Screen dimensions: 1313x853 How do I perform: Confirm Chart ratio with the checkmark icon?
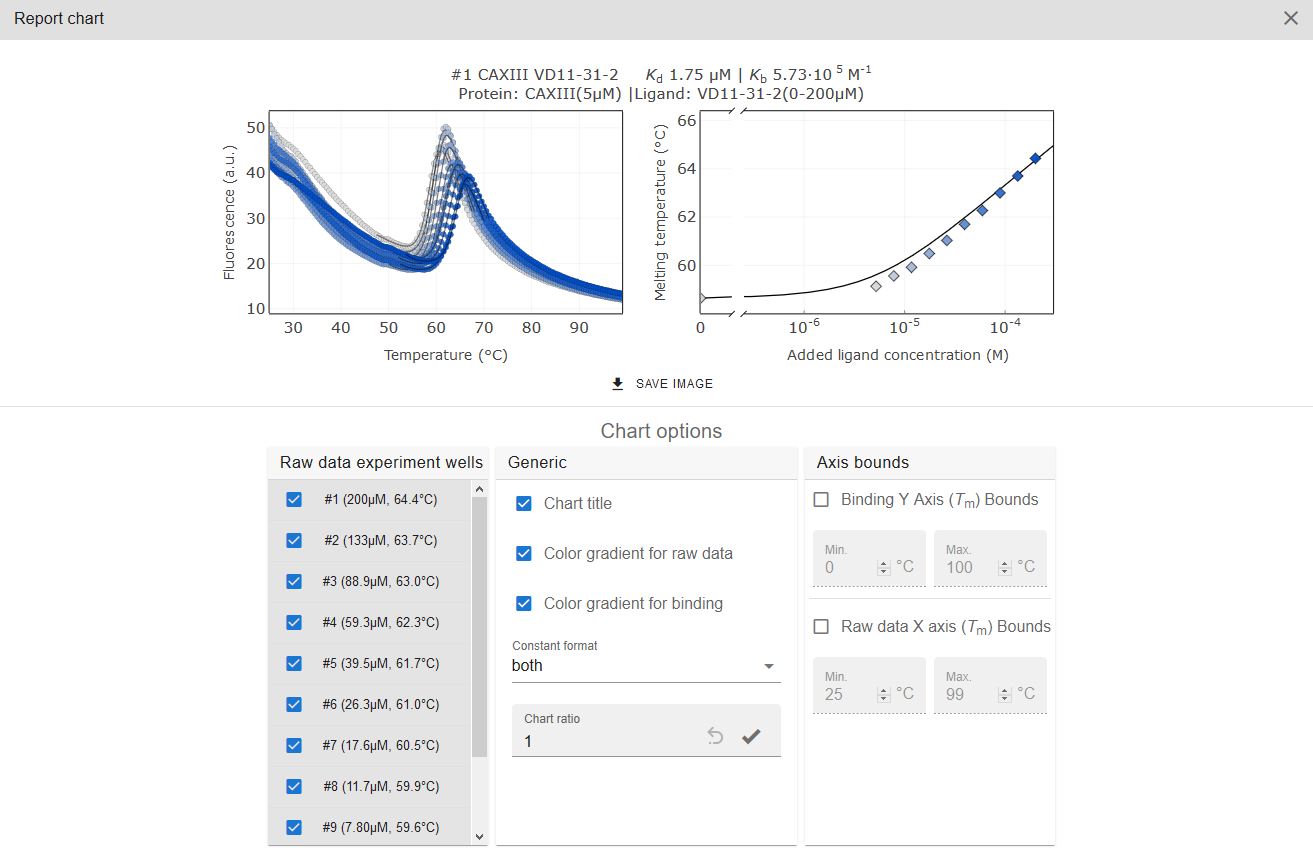pyautogui.click(x=751, y=737)
